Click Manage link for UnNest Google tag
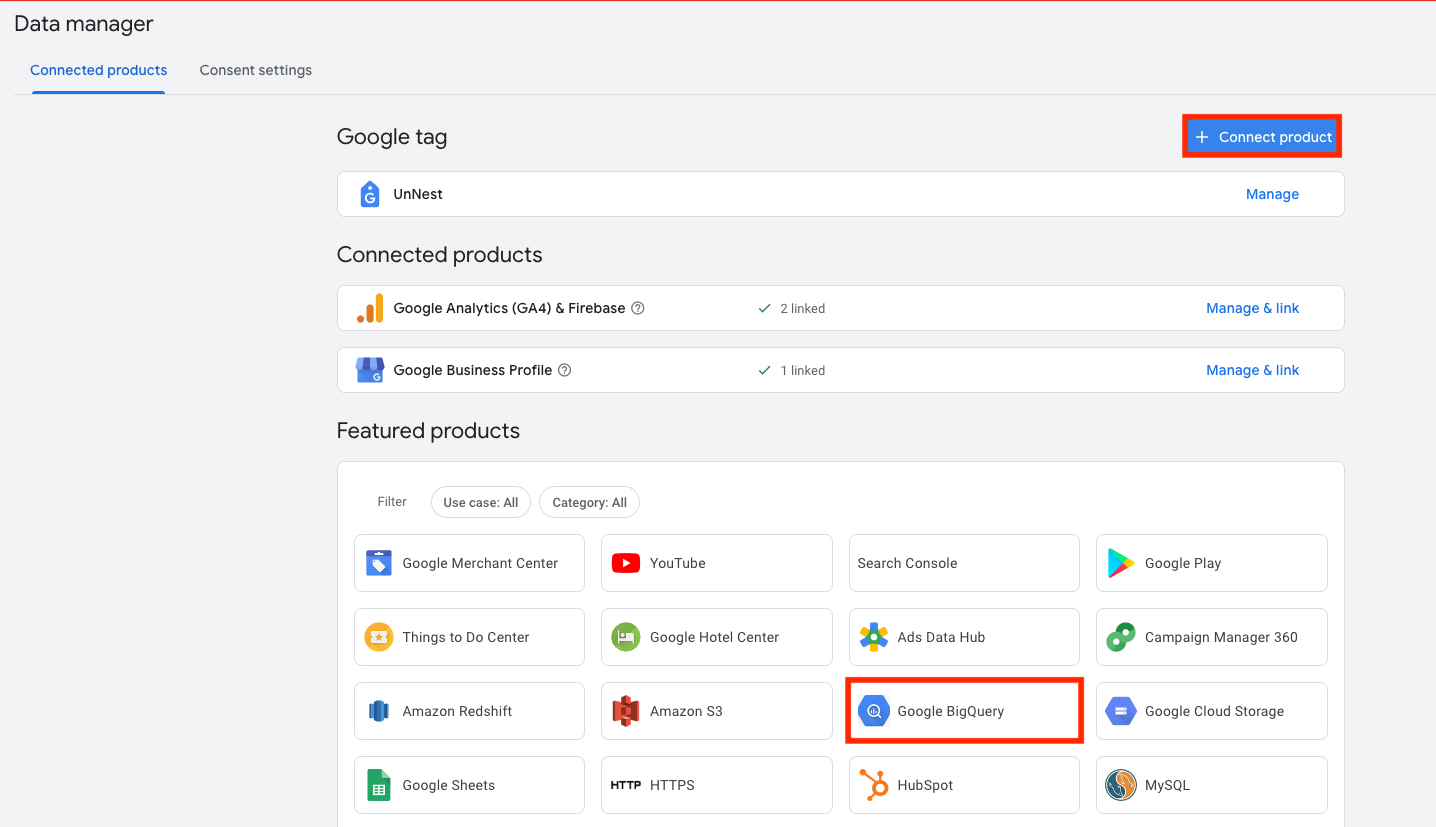Image resolution: width=1436 pixels, height=827 pixels. pos(1272,194)
